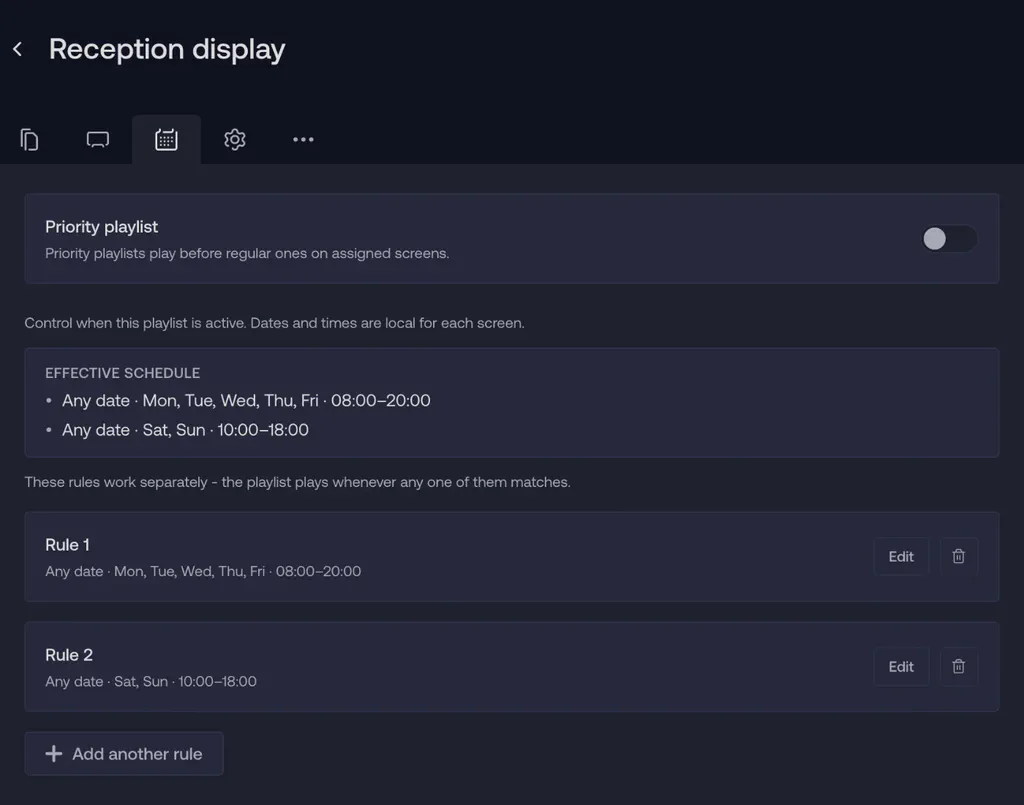Screen dimensions: 1024x805
Task: Click the Priority playlist heading
Action: click(101, 227)
